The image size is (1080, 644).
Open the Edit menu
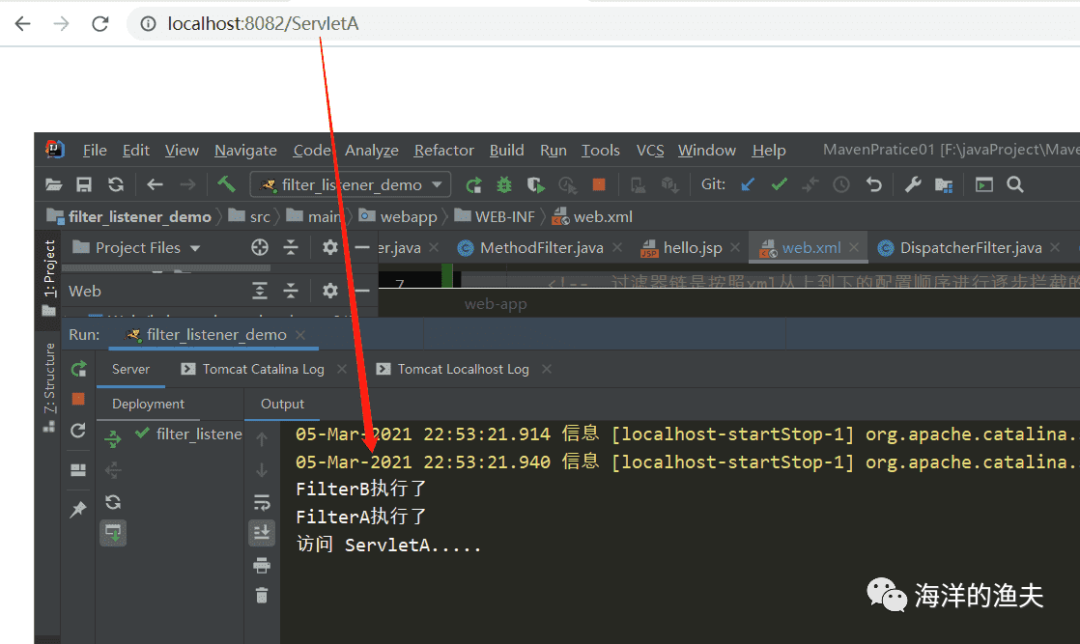click(x=136, y=150)
